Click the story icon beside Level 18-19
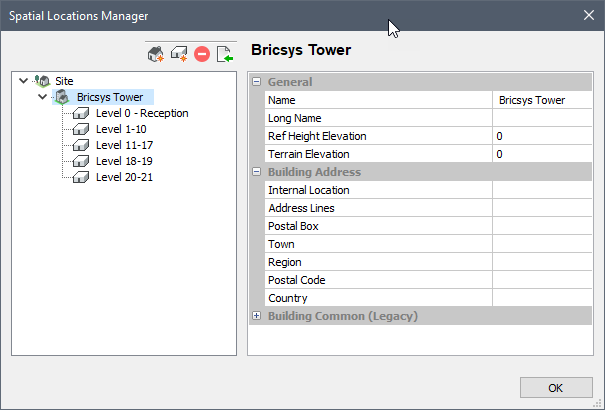 click(81, 161)
